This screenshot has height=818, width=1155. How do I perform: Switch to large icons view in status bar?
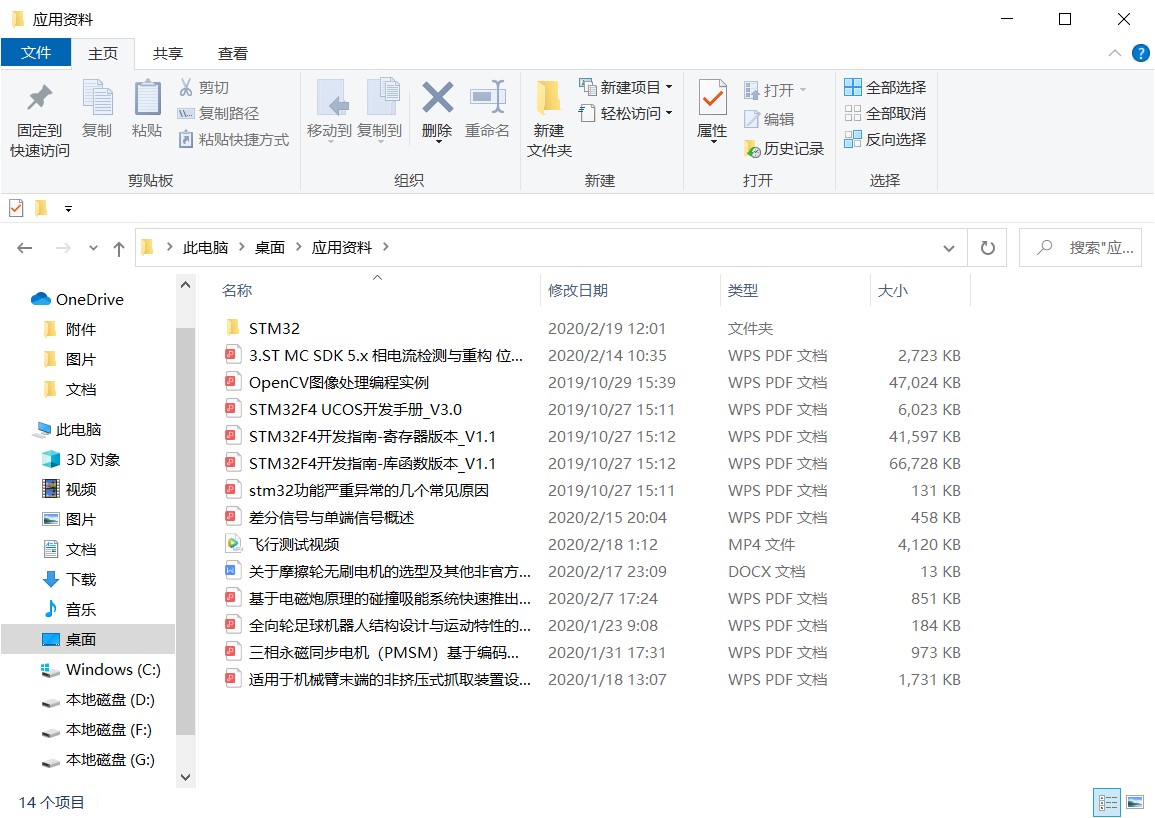tap(1134, 802)
